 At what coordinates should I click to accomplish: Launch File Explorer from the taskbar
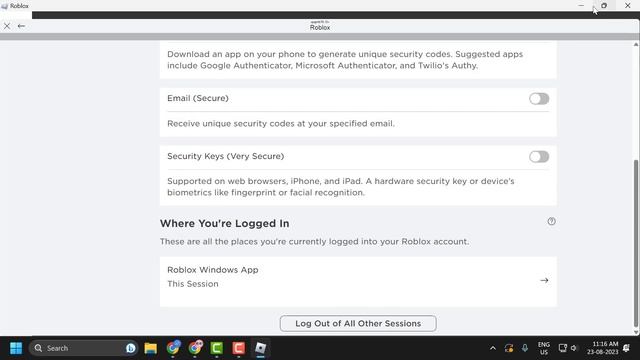tap(151, 348)
